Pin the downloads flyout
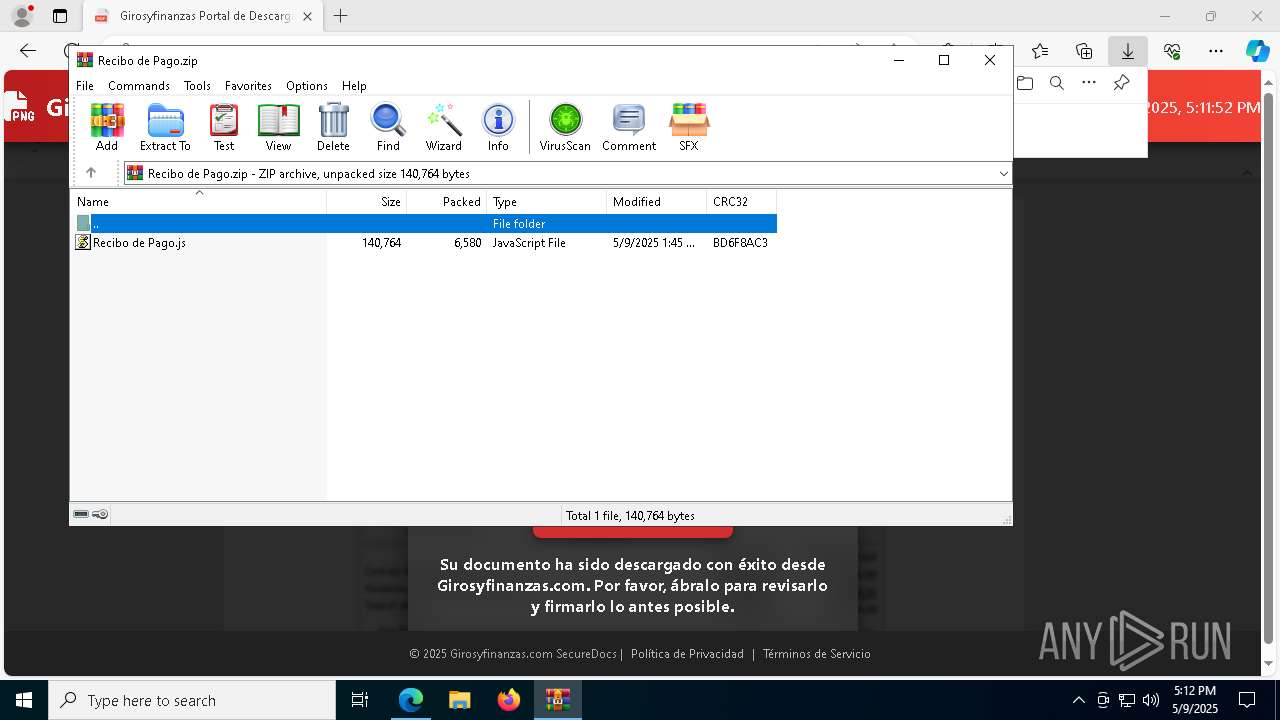1280x720 pixels. pos(1121,83)
